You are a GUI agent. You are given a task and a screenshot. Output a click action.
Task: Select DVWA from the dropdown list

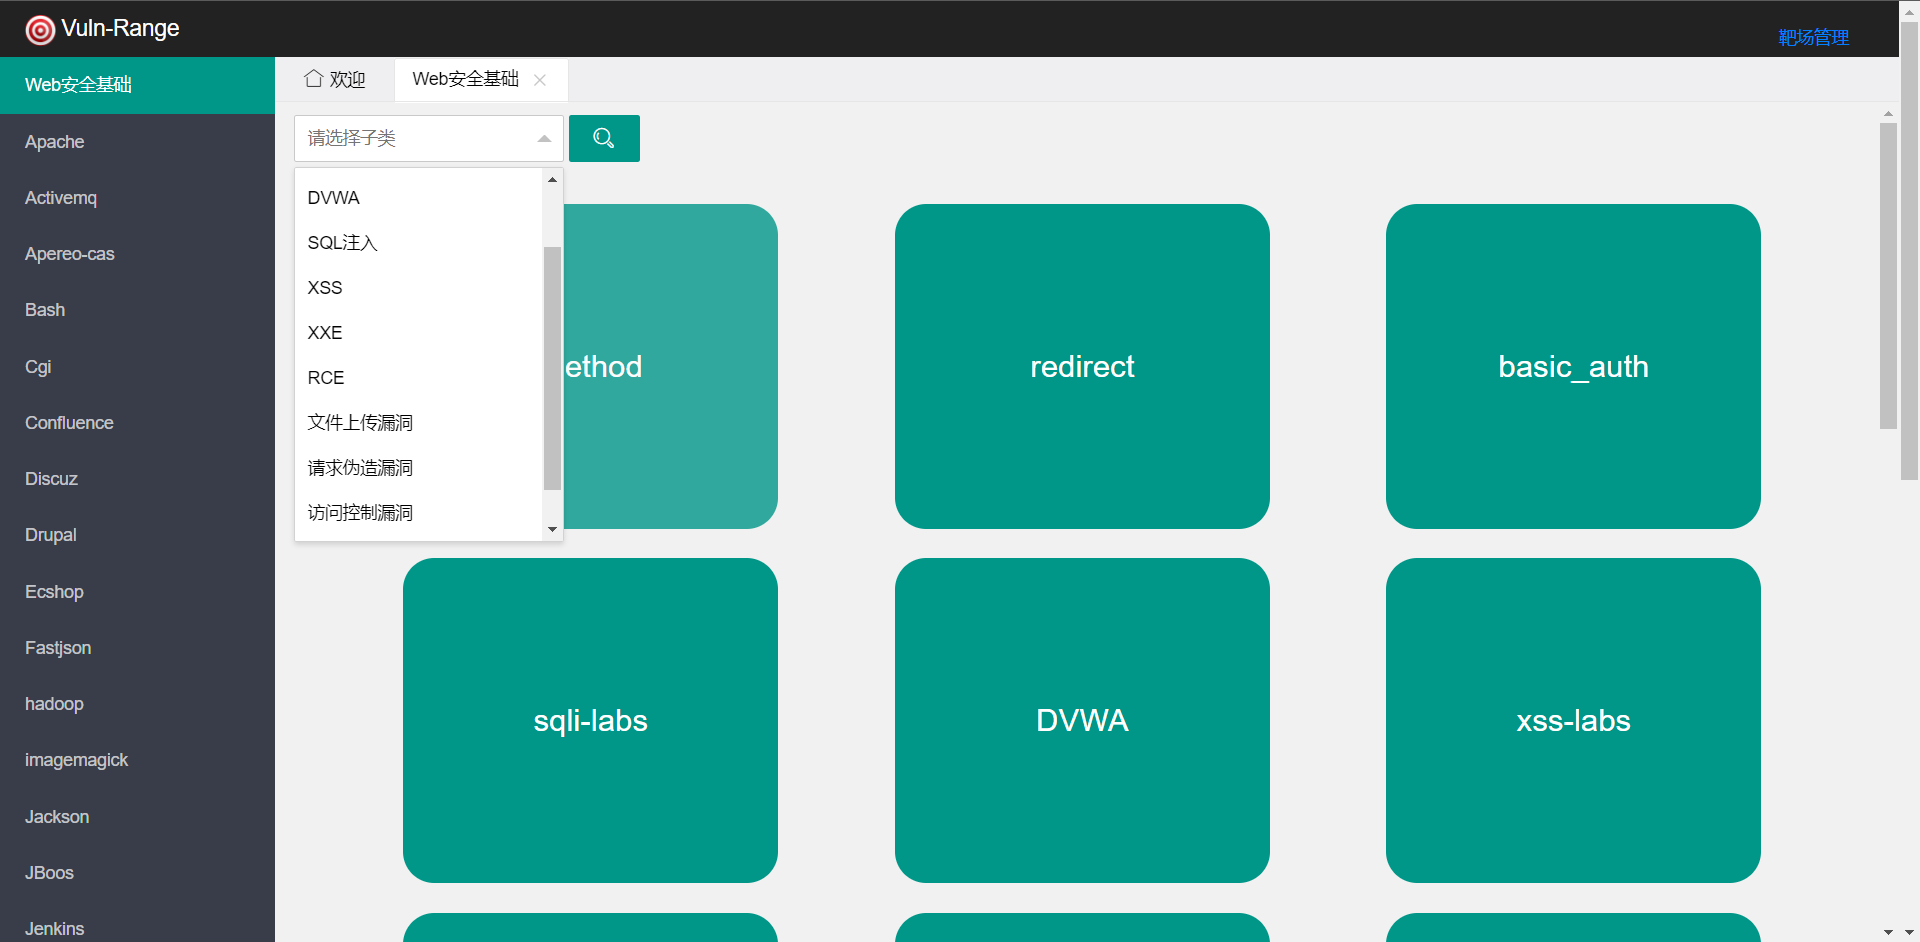334,198
